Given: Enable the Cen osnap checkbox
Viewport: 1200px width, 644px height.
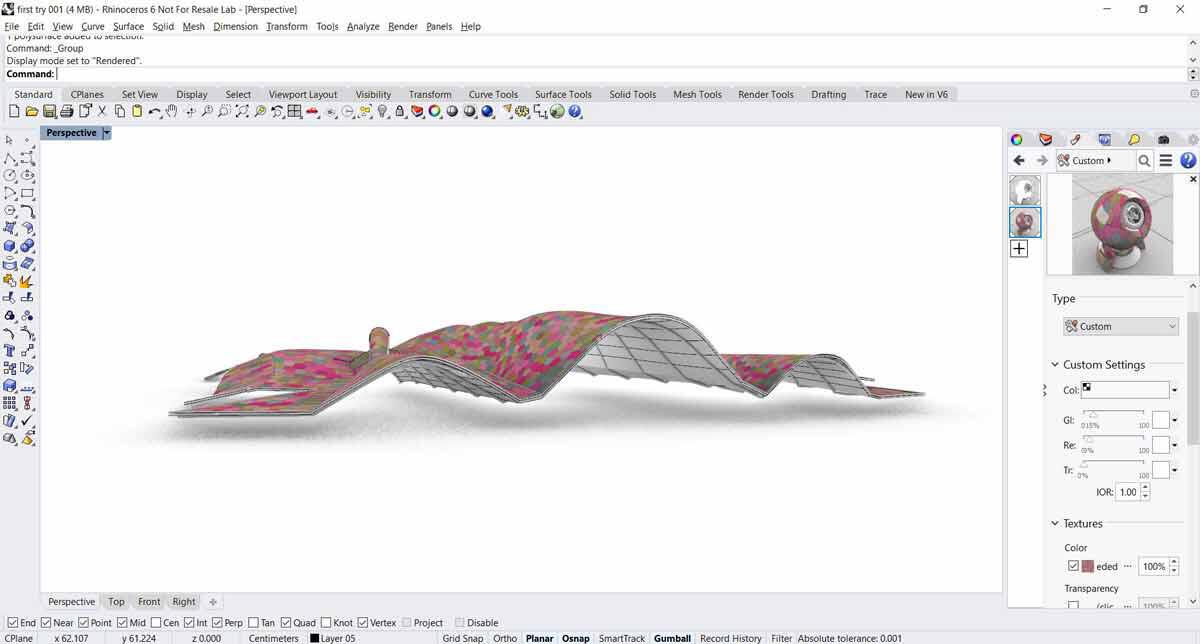Looking at the screenshot, I should pyautogui.click(x=157, y=623).
